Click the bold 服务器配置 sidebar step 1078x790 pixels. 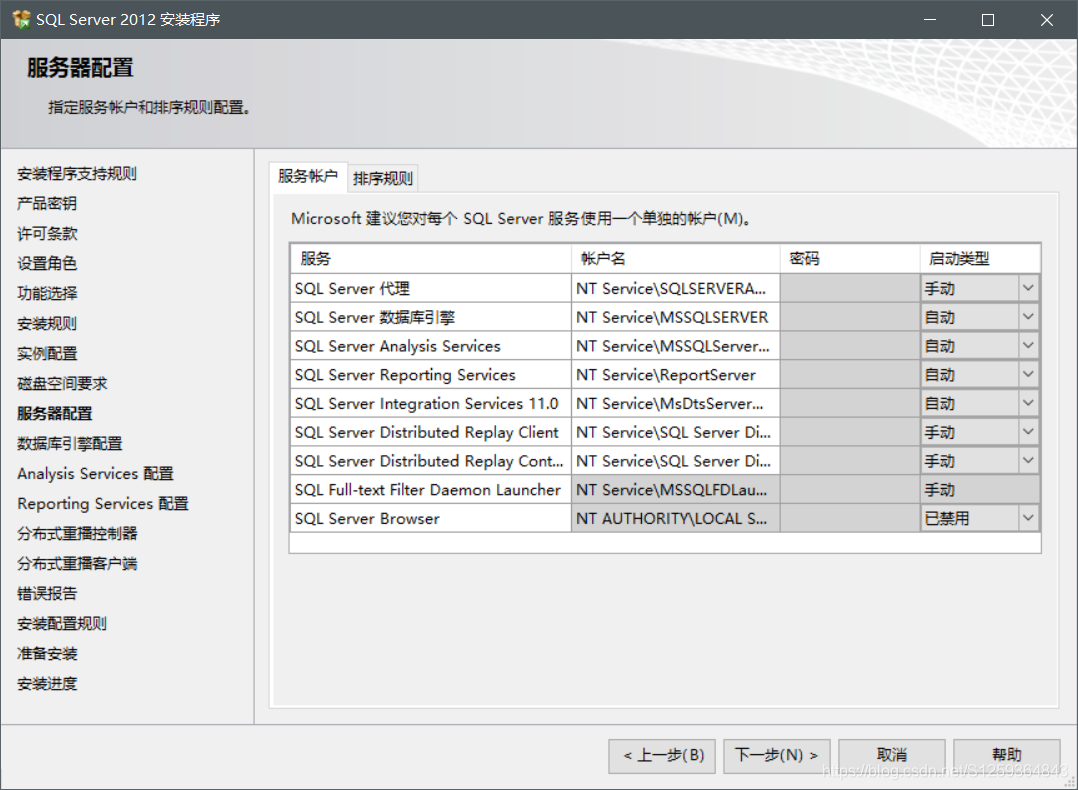pos(54,413)
